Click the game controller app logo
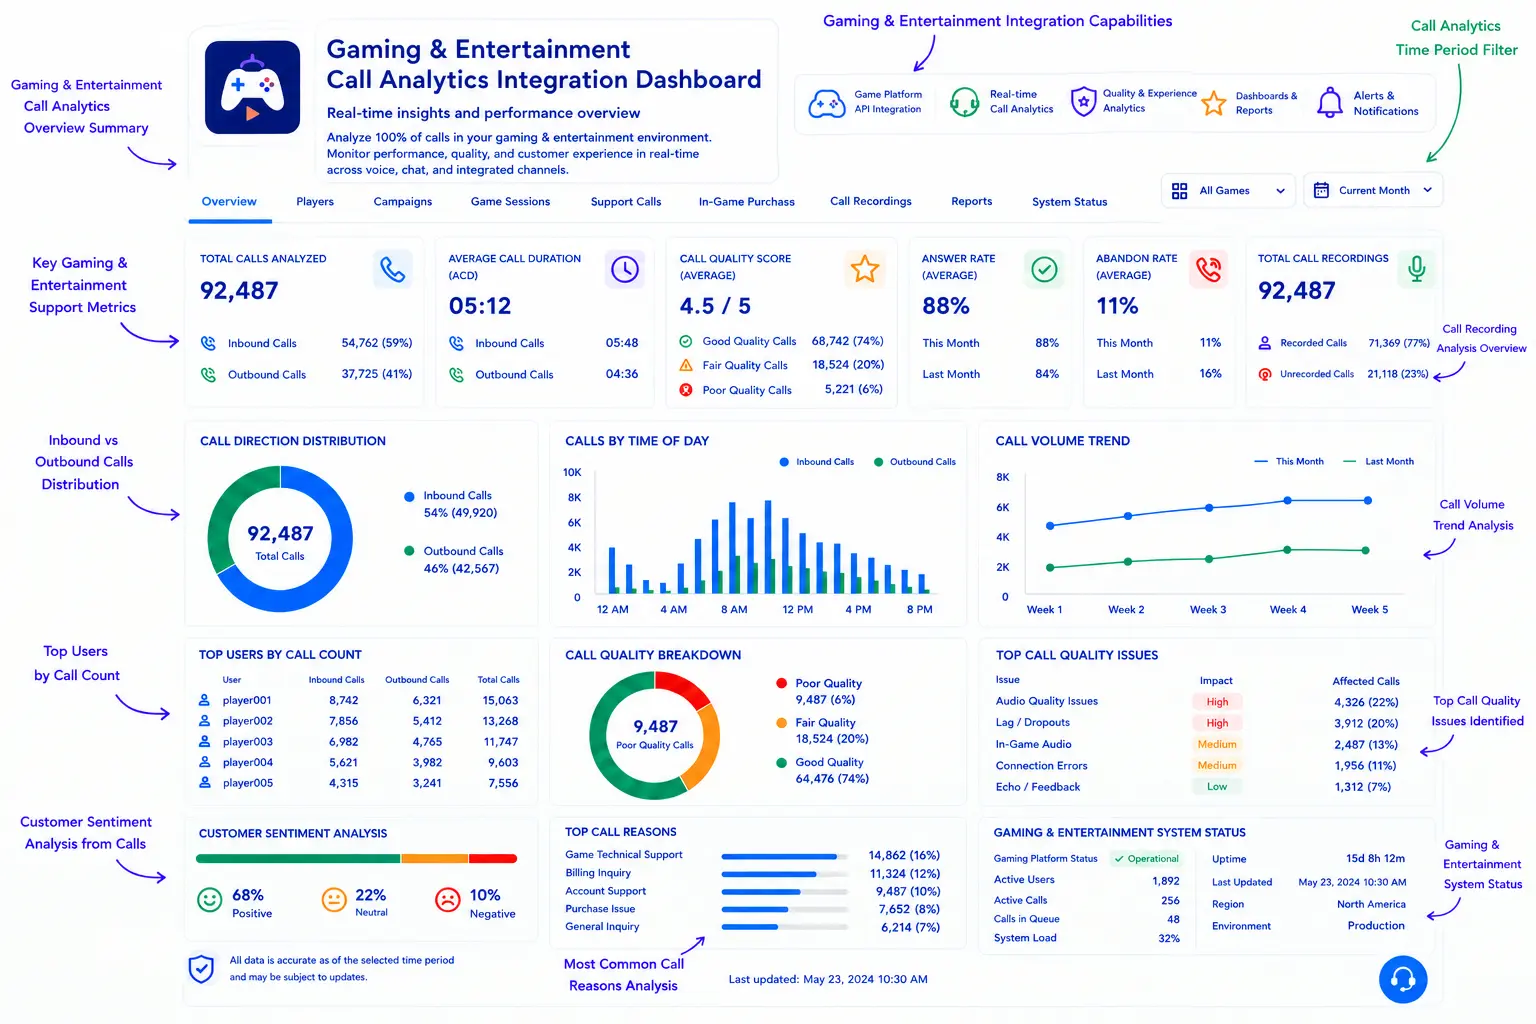The width and height of the screenshot is (1536, 1024). (252, 87)
